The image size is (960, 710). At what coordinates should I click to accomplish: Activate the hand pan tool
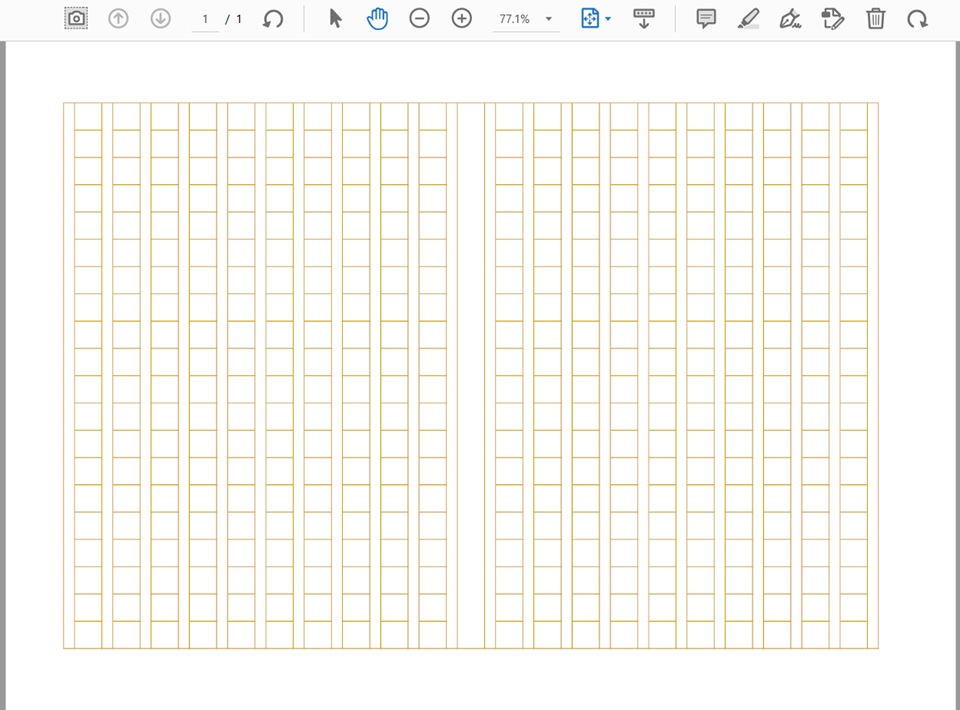377,18
